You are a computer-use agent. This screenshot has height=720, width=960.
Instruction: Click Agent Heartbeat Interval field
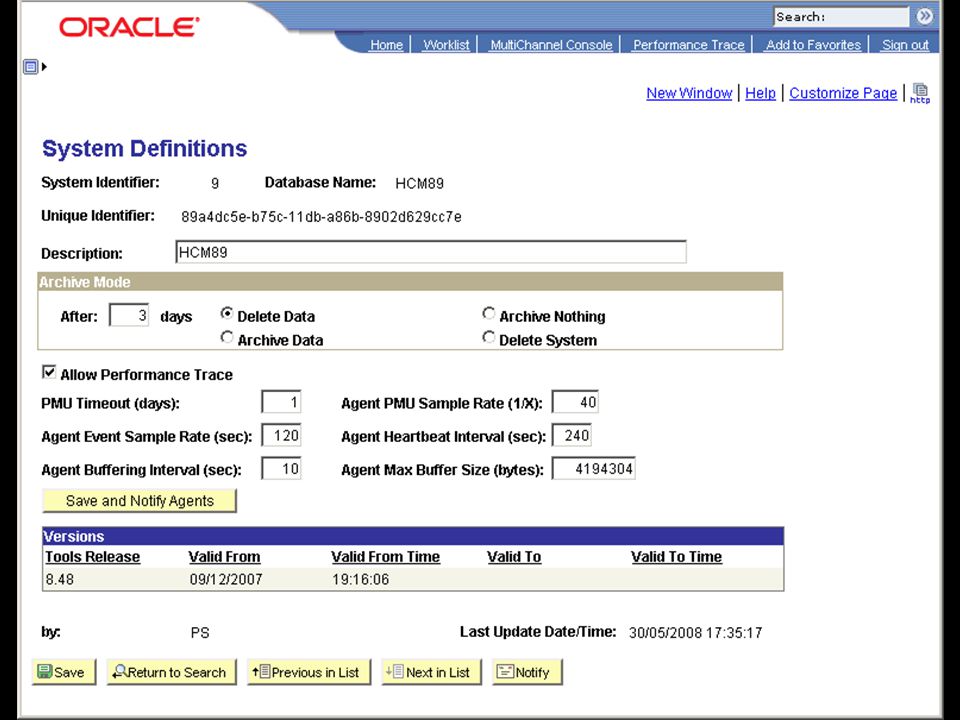pyautogui.click(x=572, y=435)
